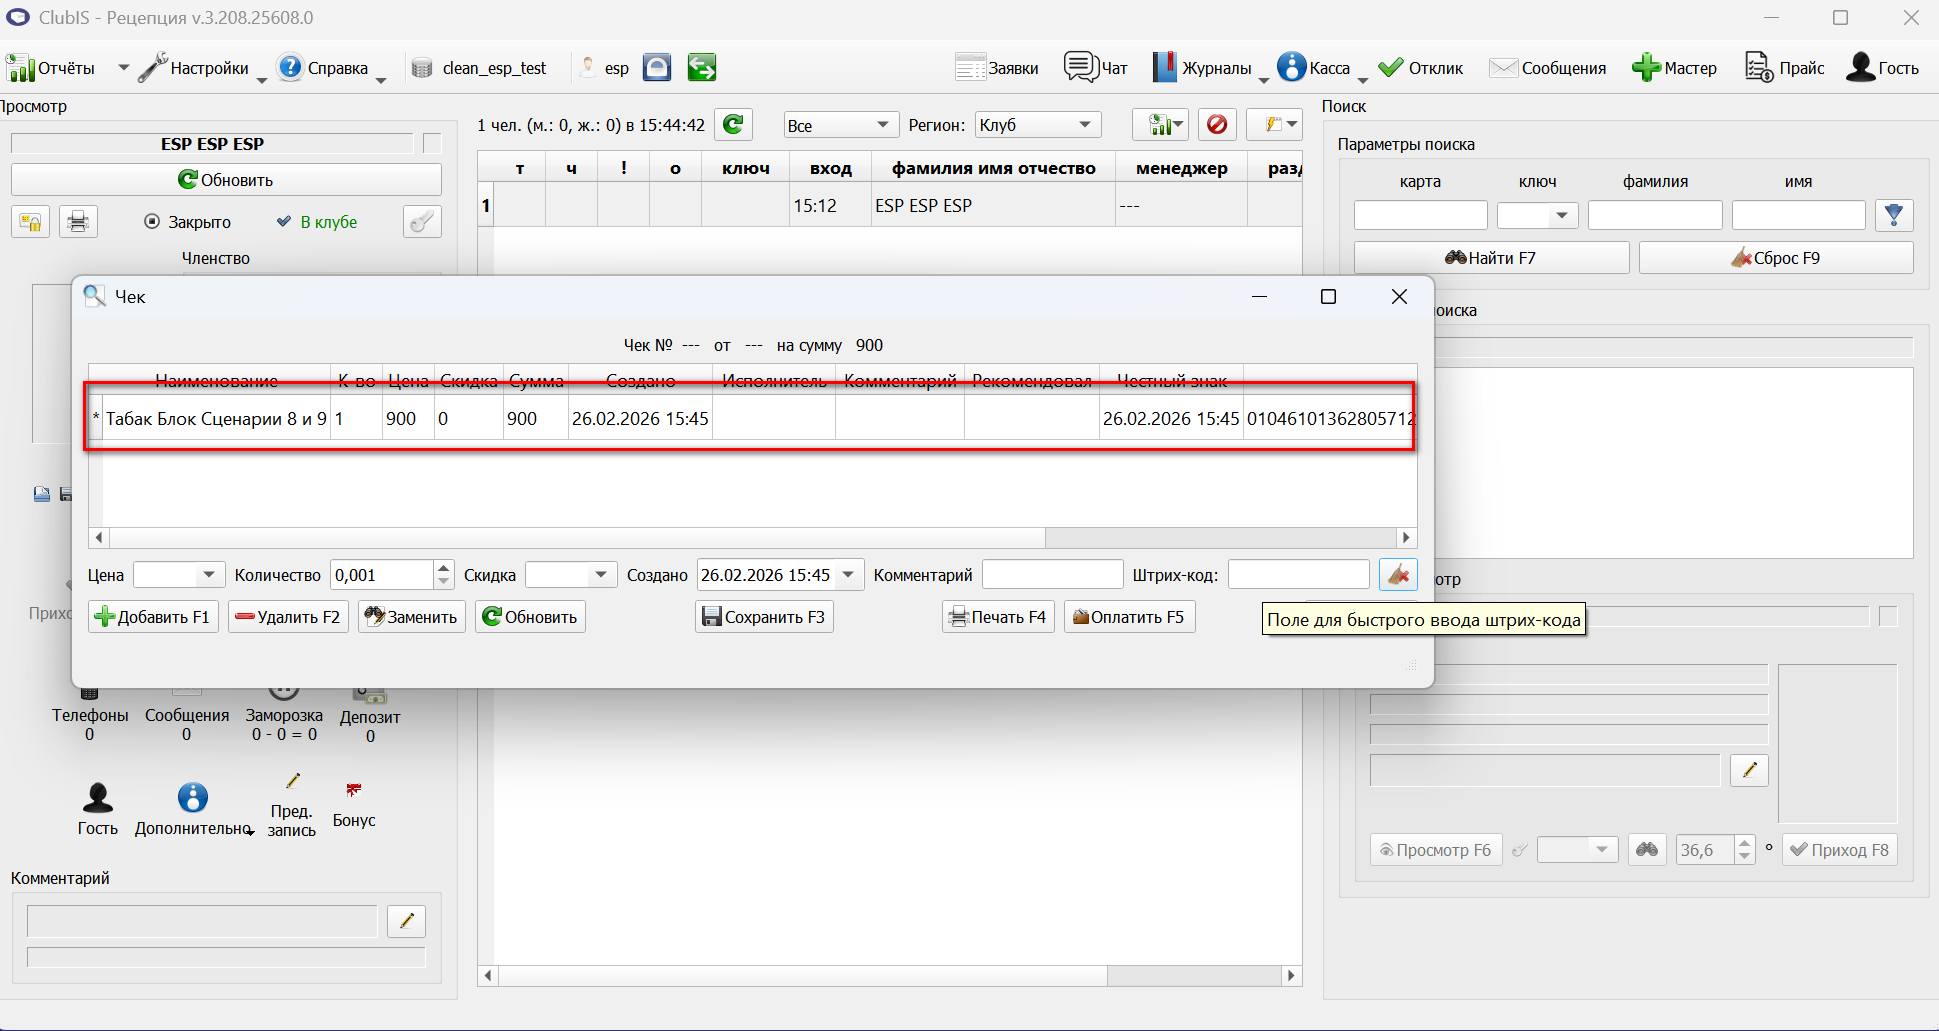Select the Закрыто radio button
Viewport: 1939px width, 1031px height.
click(x=187, y=222)
